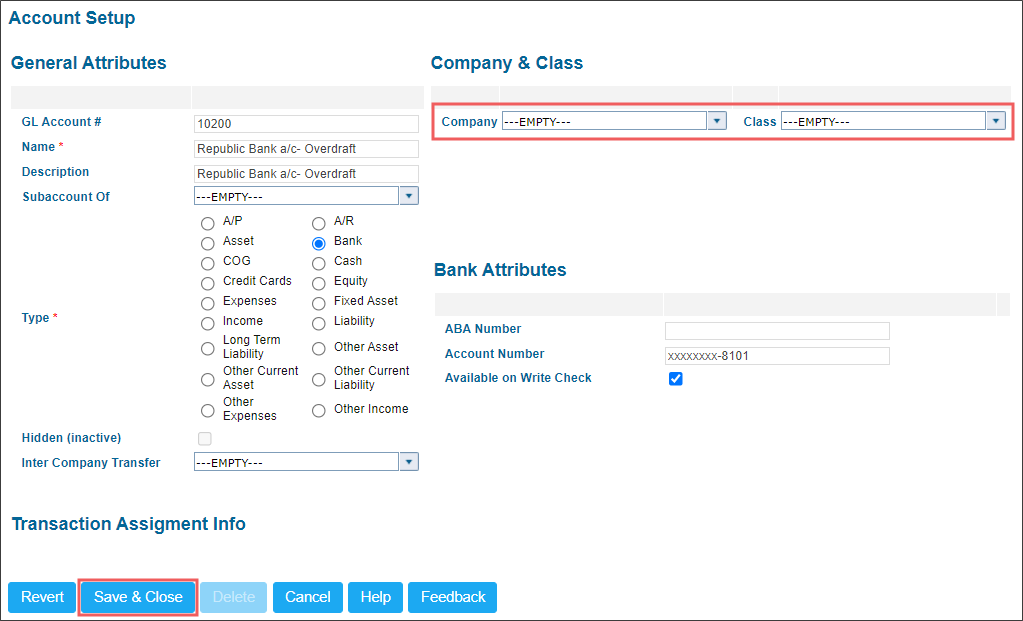Open the Class dropdown menu

point(996,120)
